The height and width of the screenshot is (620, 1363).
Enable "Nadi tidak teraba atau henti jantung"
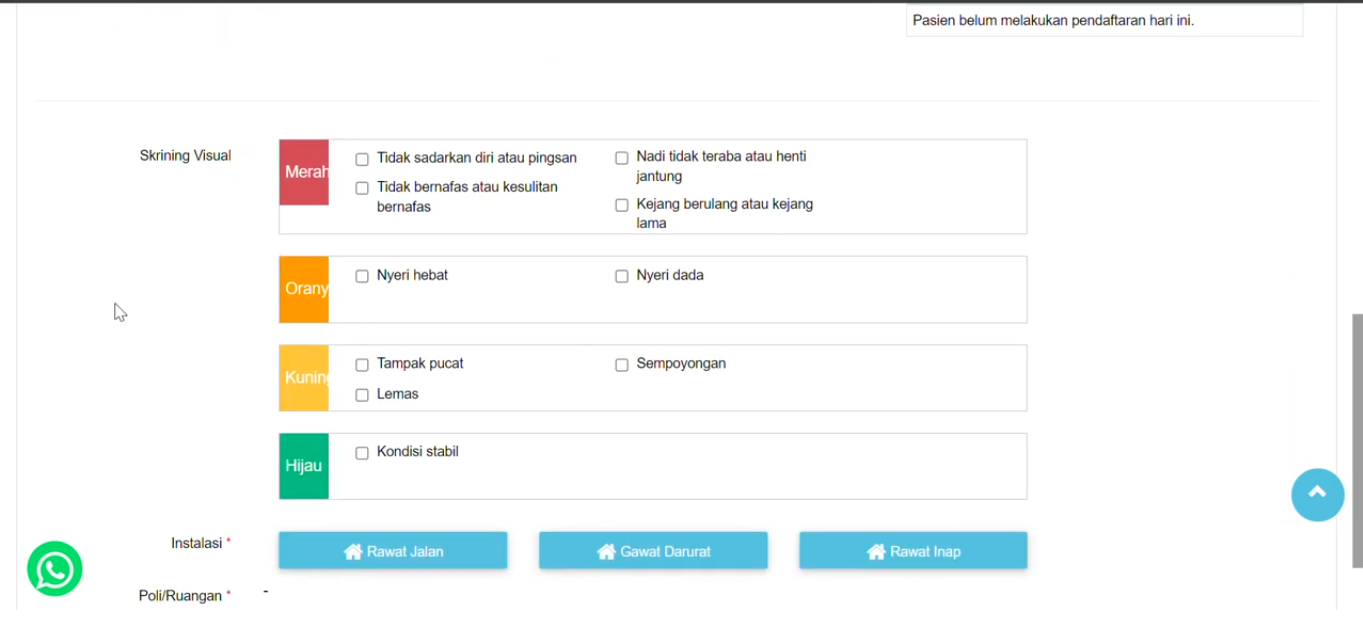point(622,158)
